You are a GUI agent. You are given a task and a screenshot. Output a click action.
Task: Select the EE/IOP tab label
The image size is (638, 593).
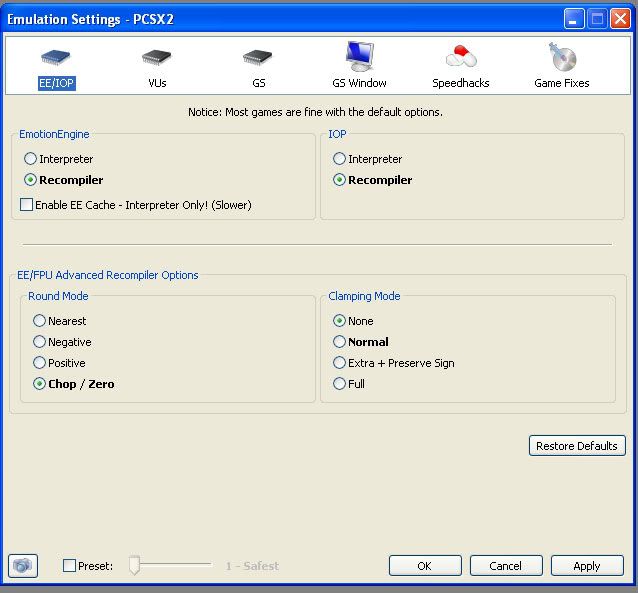(x=57, y=83)
